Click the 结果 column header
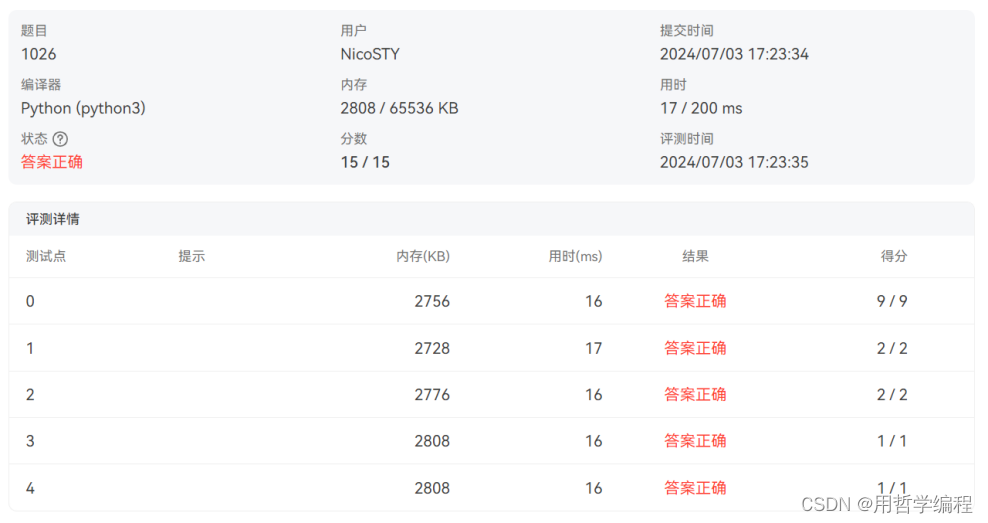This screenshot has height=523, width=988. click(695, 256)
